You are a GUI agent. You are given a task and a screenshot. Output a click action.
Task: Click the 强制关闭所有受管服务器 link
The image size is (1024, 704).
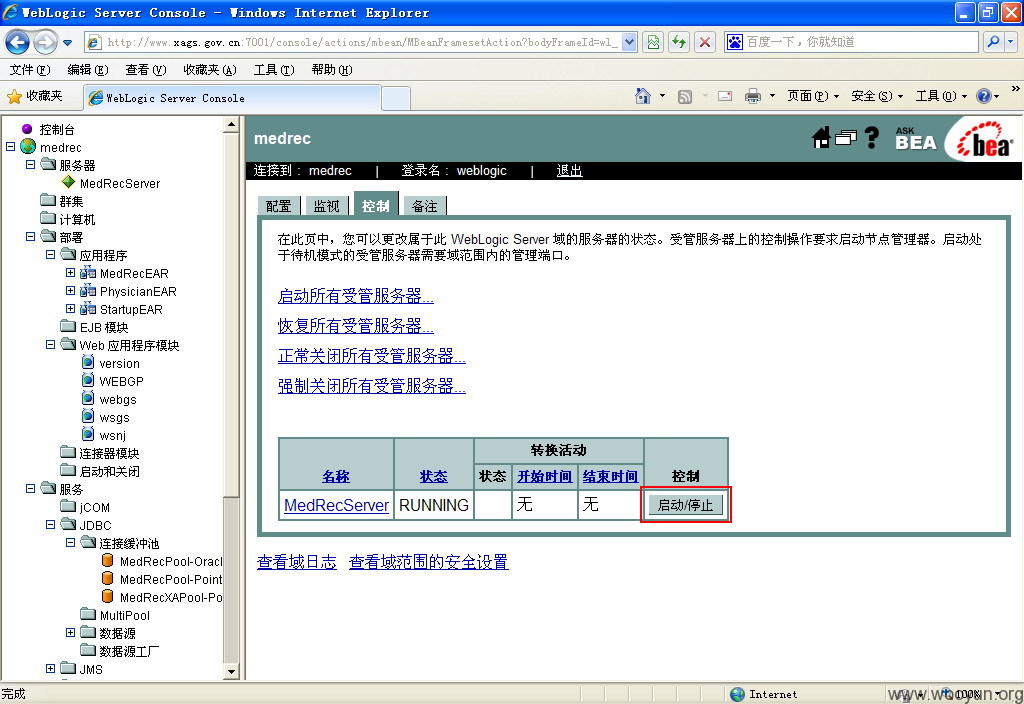372,386
